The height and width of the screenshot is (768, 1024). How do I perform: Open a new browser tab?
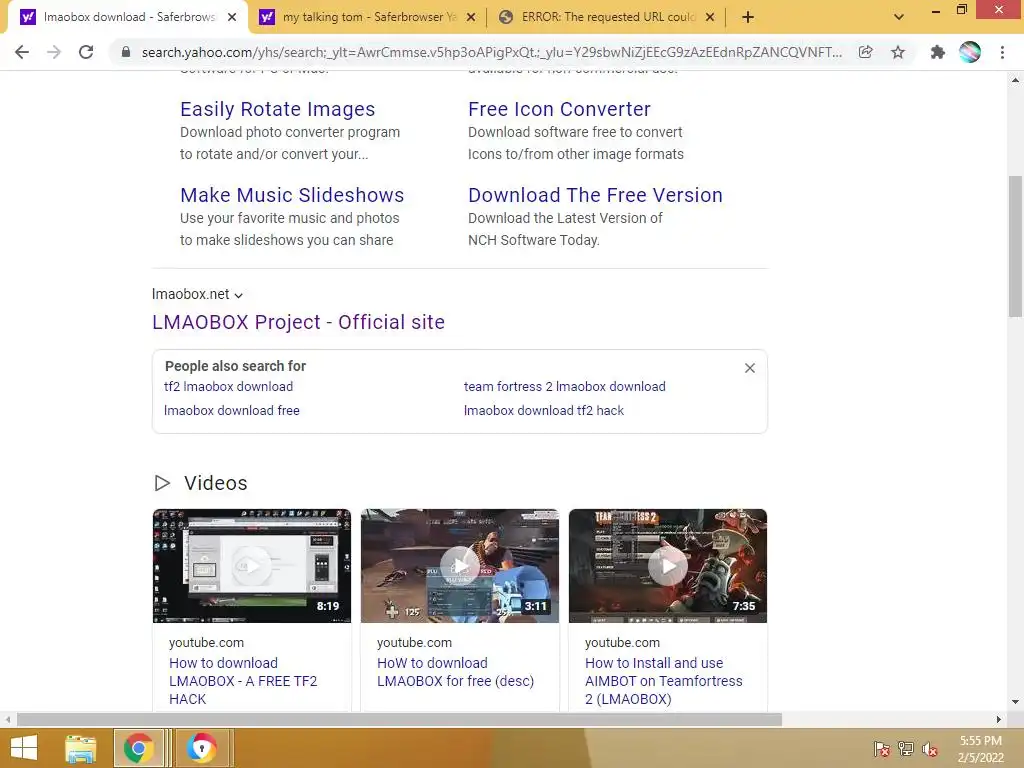pyautogui.click(x=748, y=17)
